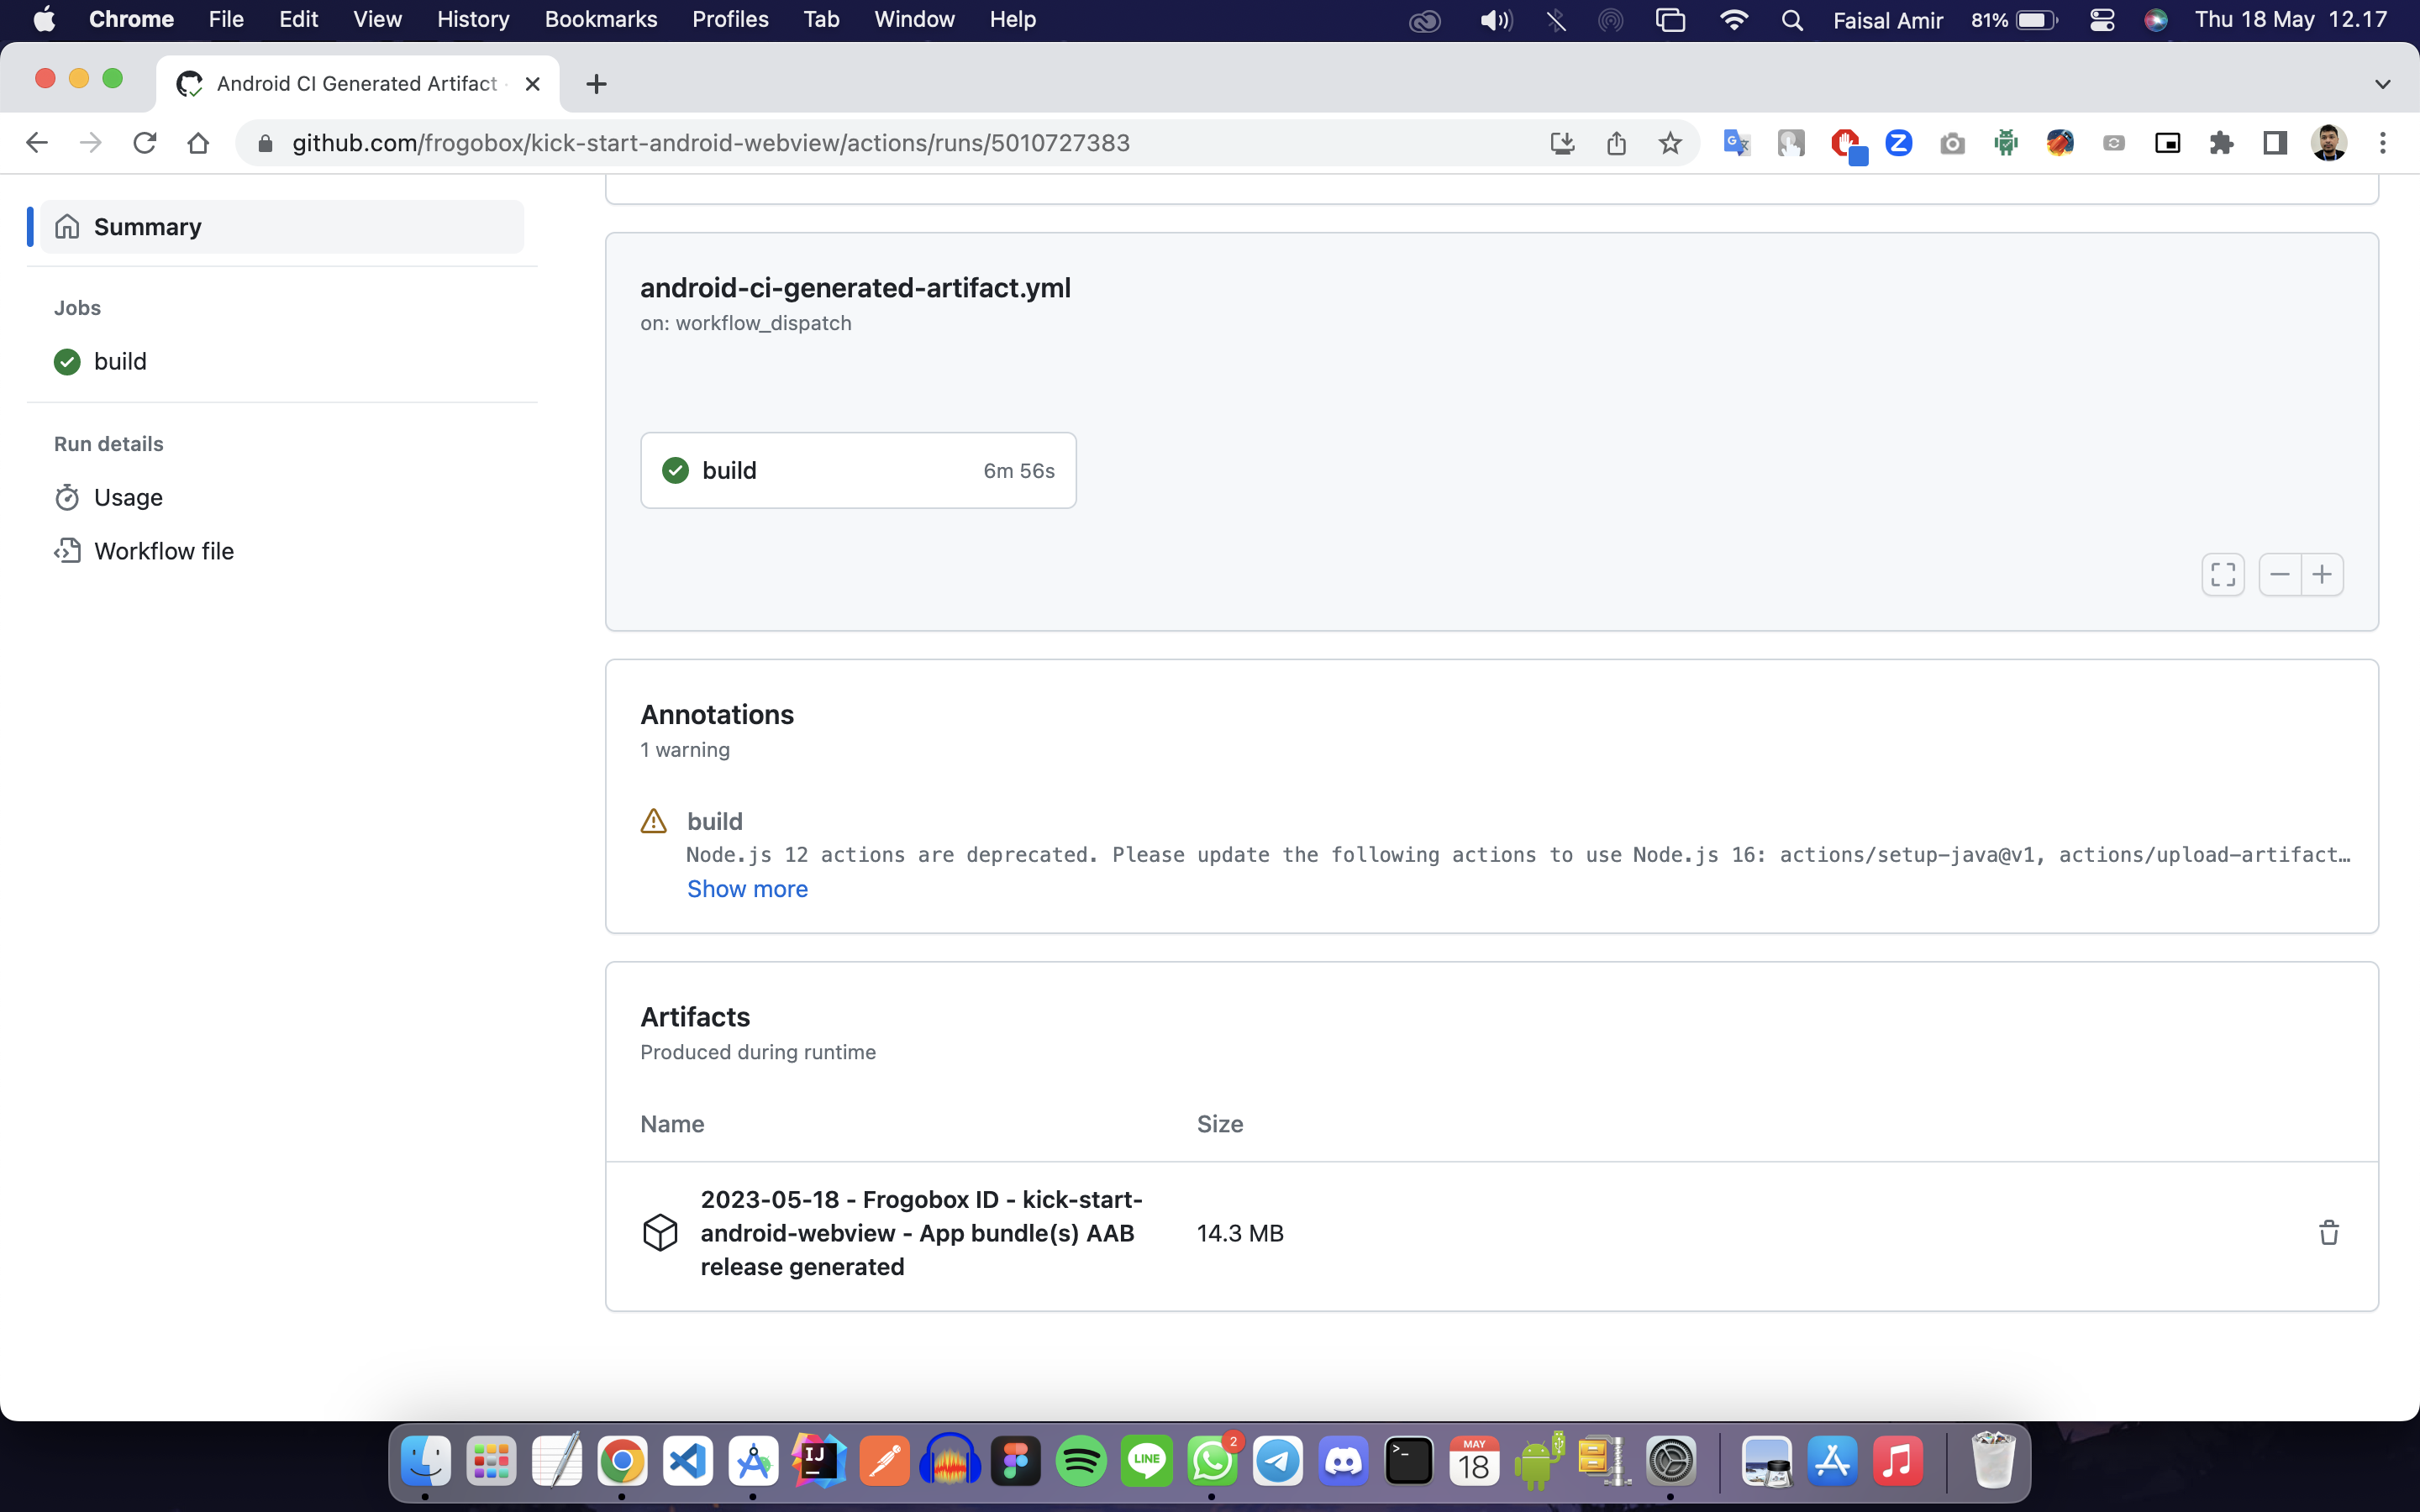Open Figma from the Dock
2420x1512 pixels.
click(1016, 1461)
